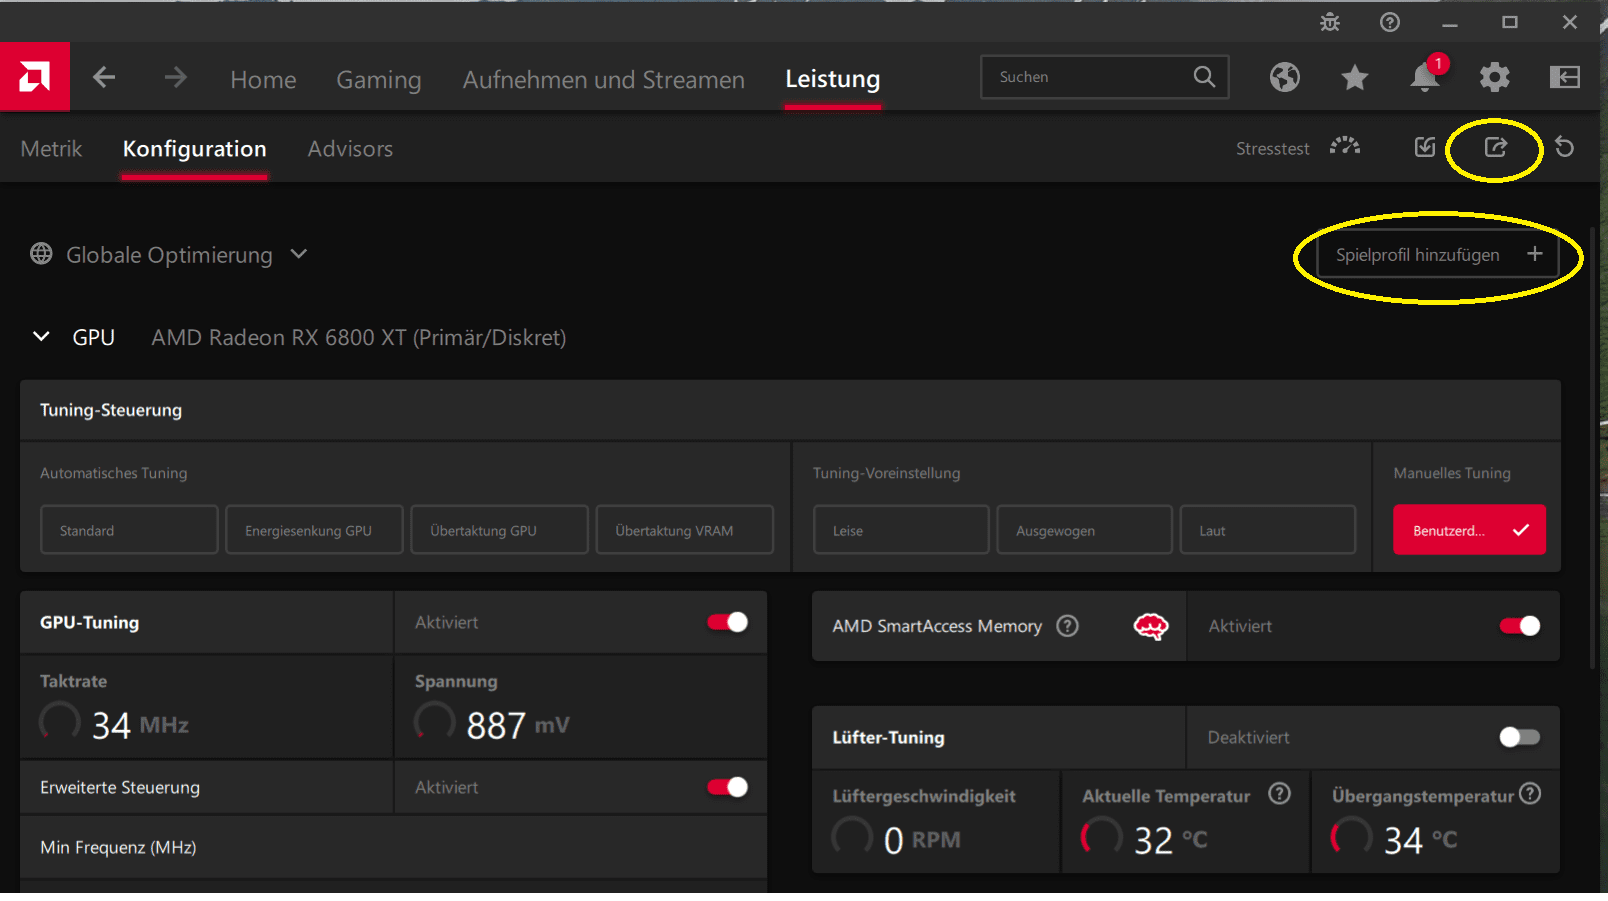The image size is (1608, 901).
Task: Go back with the left arrow
Action: pyautogui.click(x=104, y=77)
